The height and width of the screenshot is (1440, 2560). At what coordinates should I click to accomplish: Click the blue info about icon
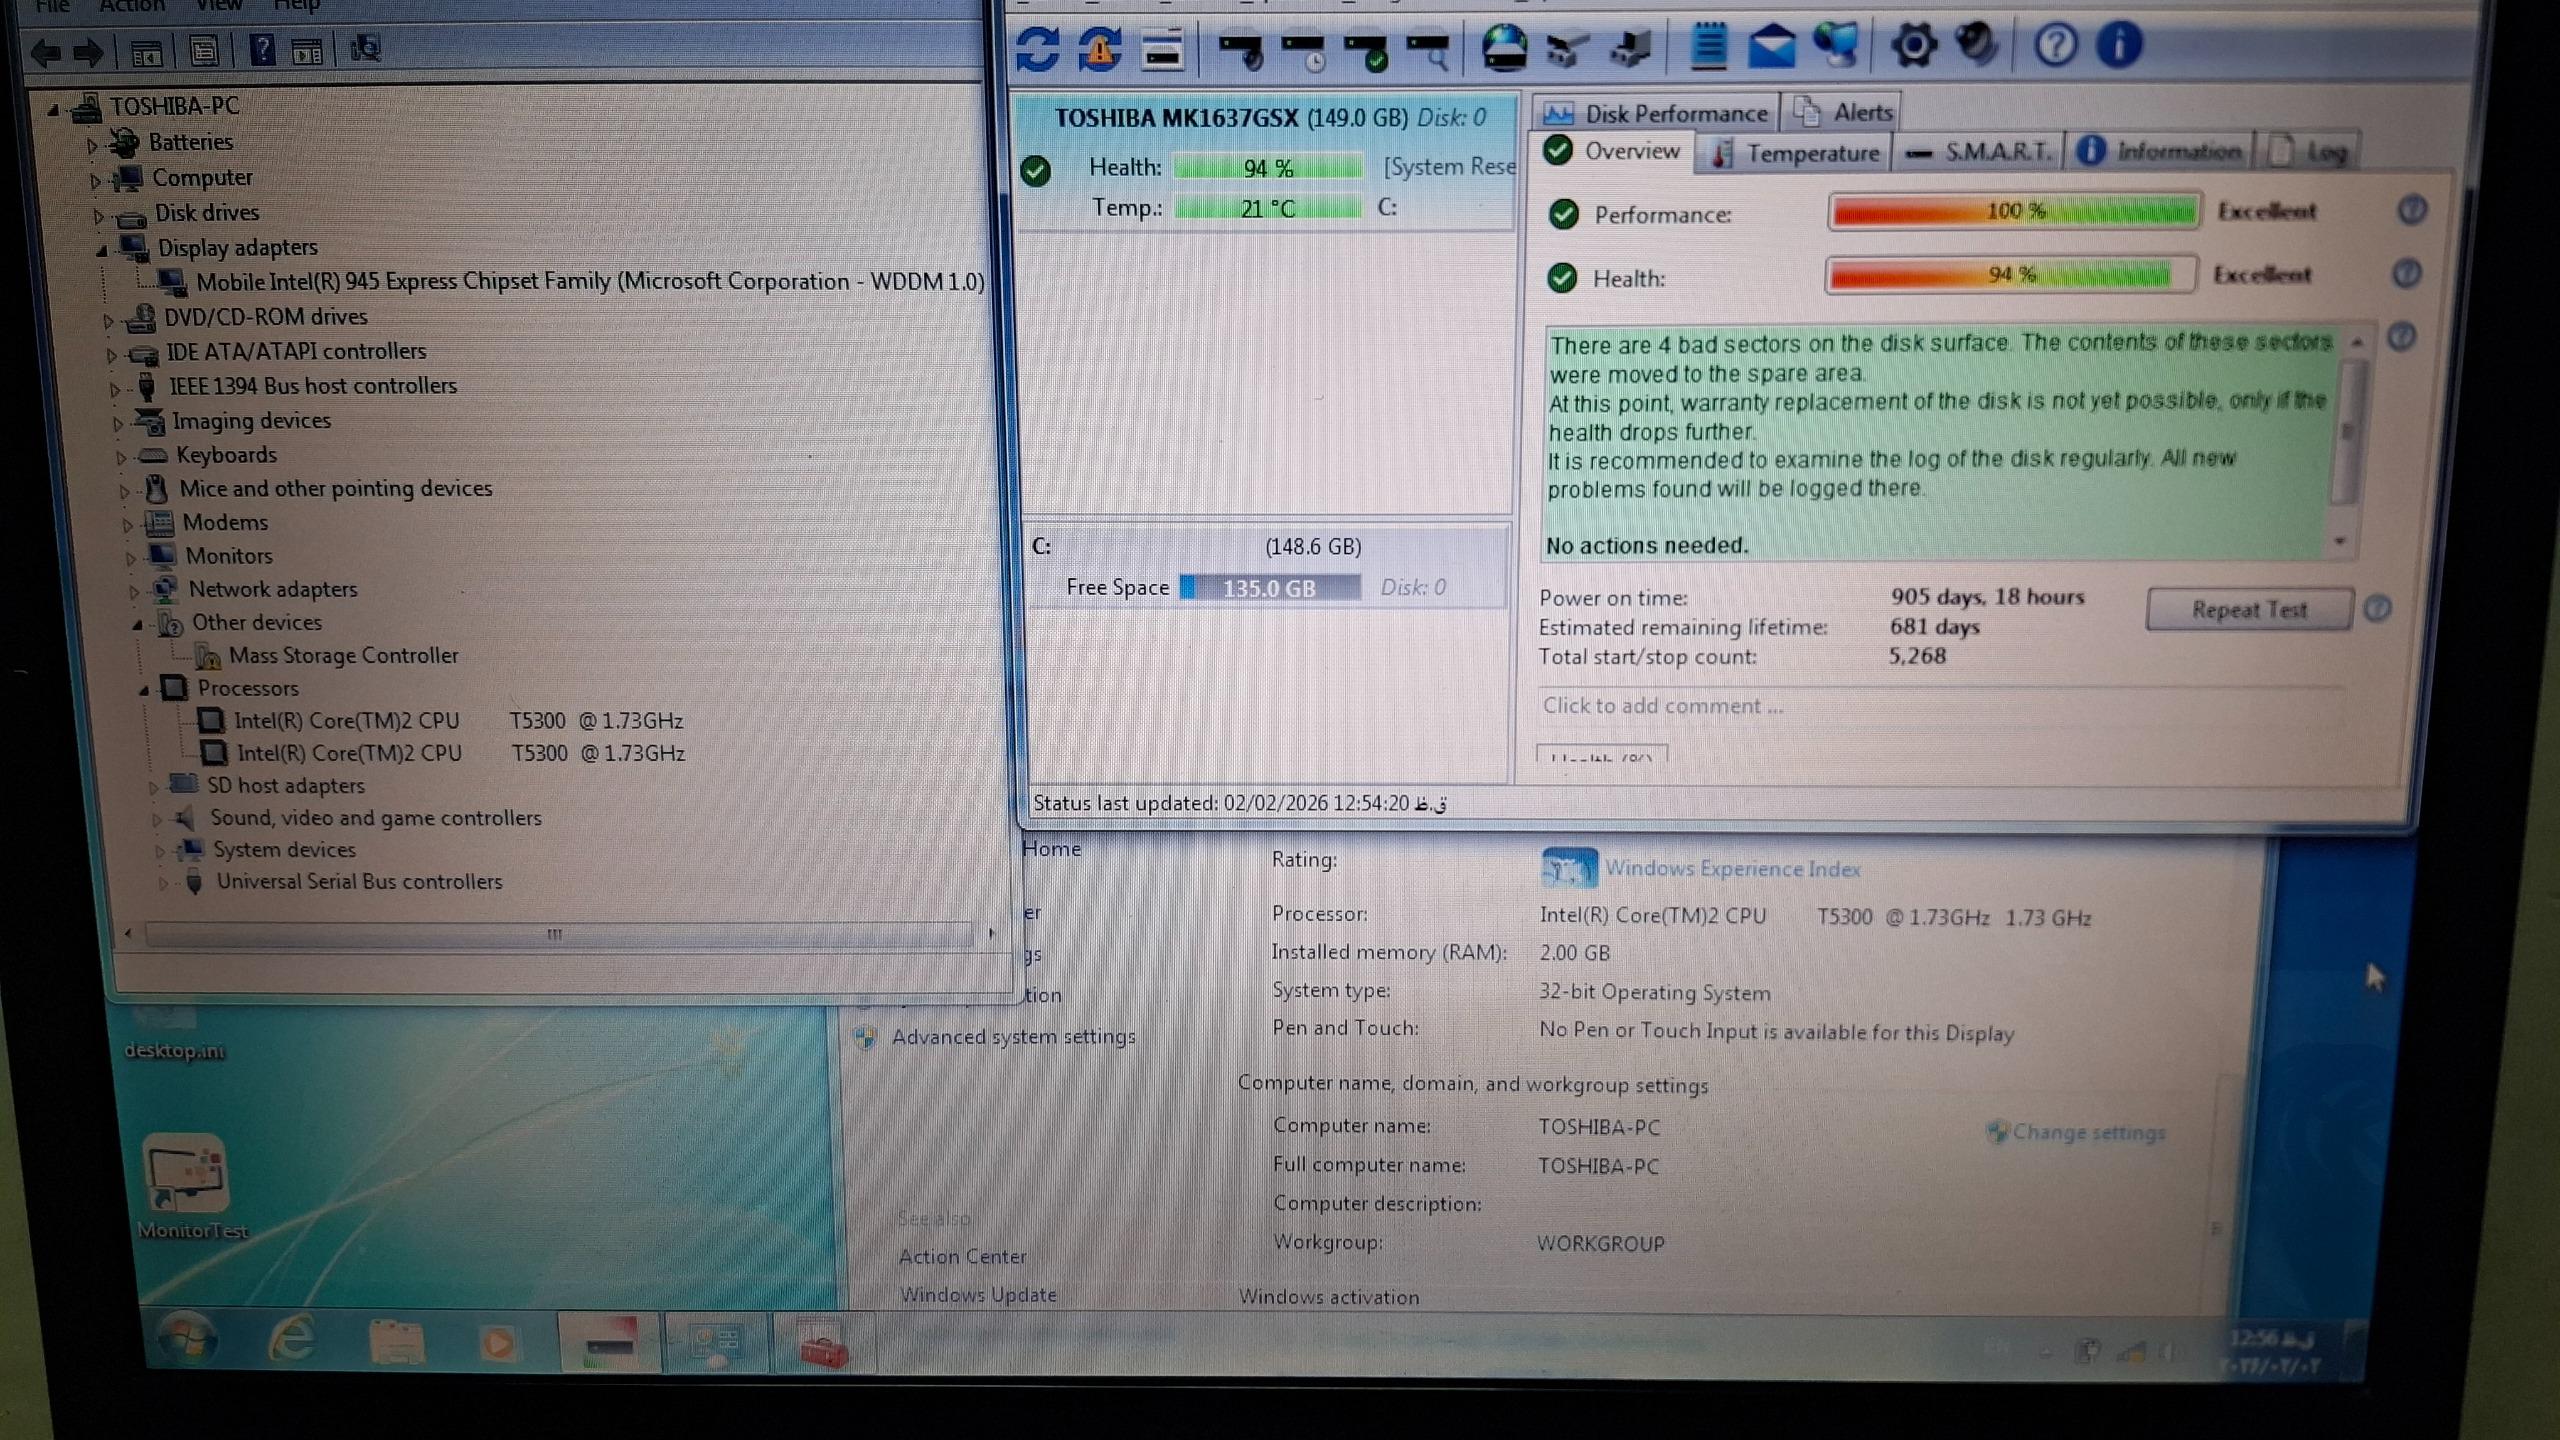coord(2118,45)
